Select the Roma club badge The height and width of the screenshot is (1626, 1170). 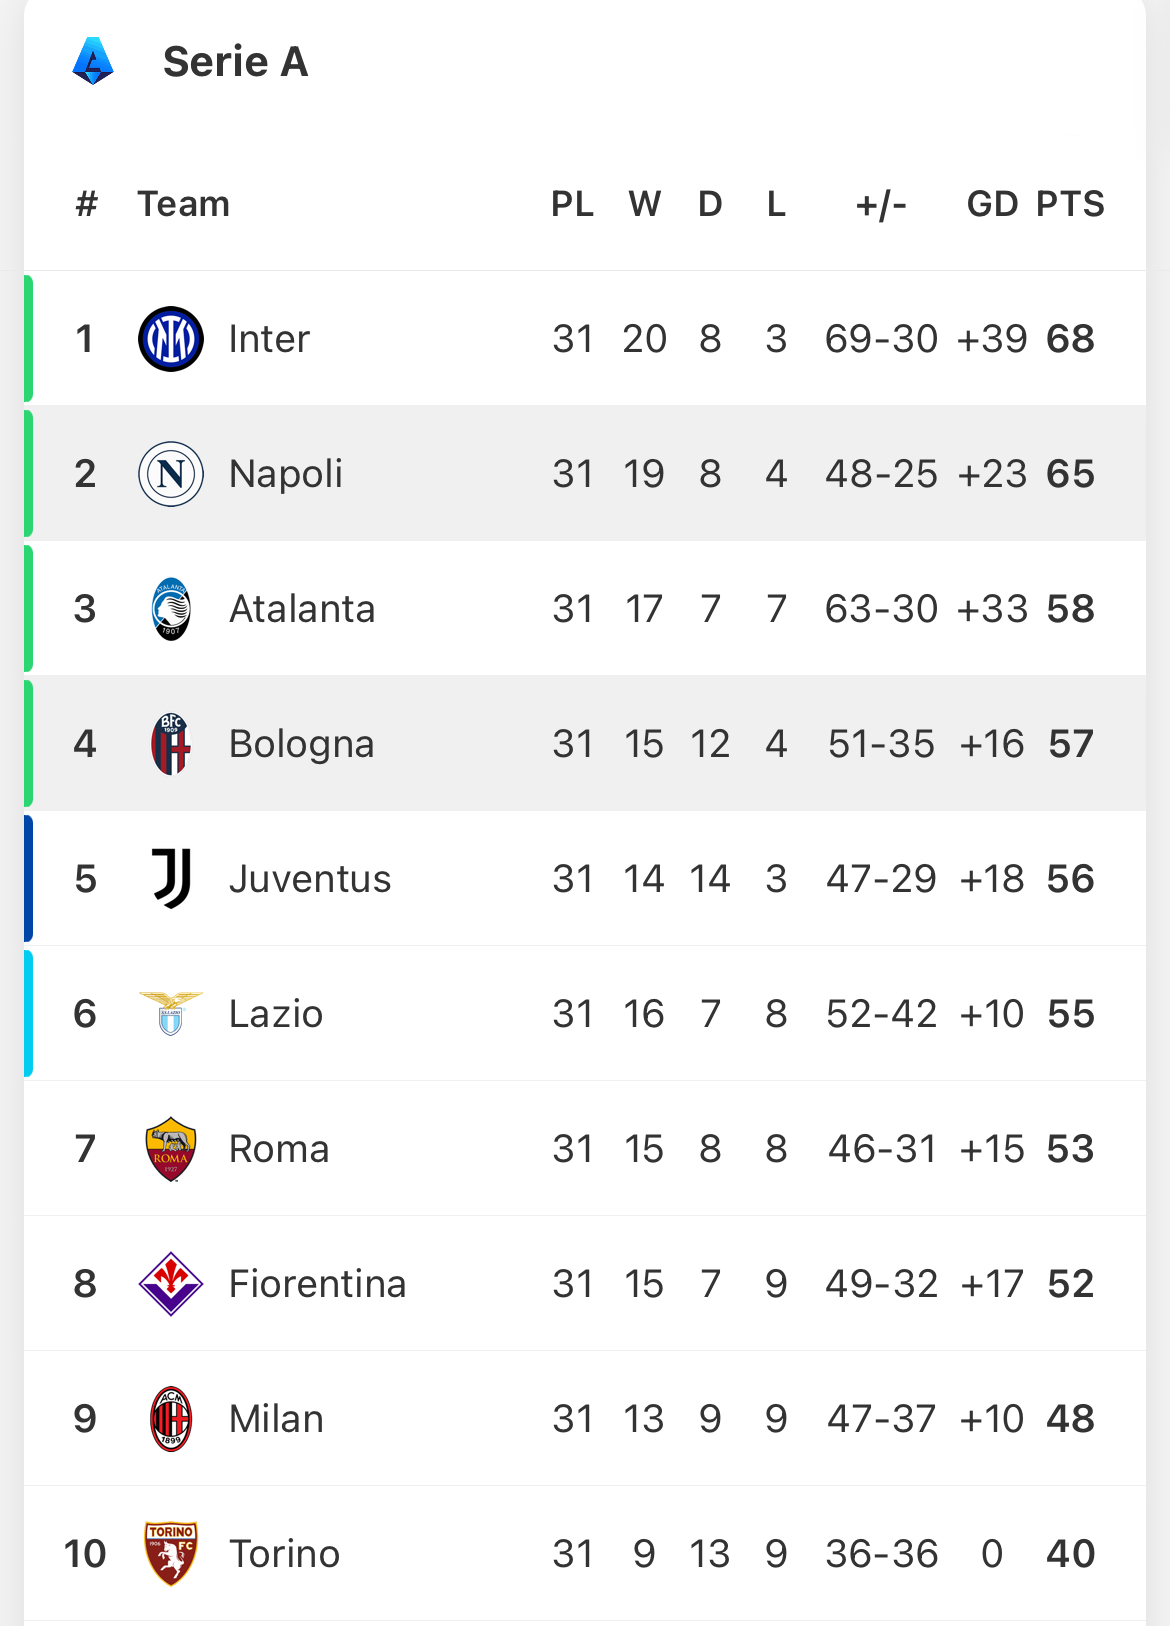click(x=171, y=1149)
